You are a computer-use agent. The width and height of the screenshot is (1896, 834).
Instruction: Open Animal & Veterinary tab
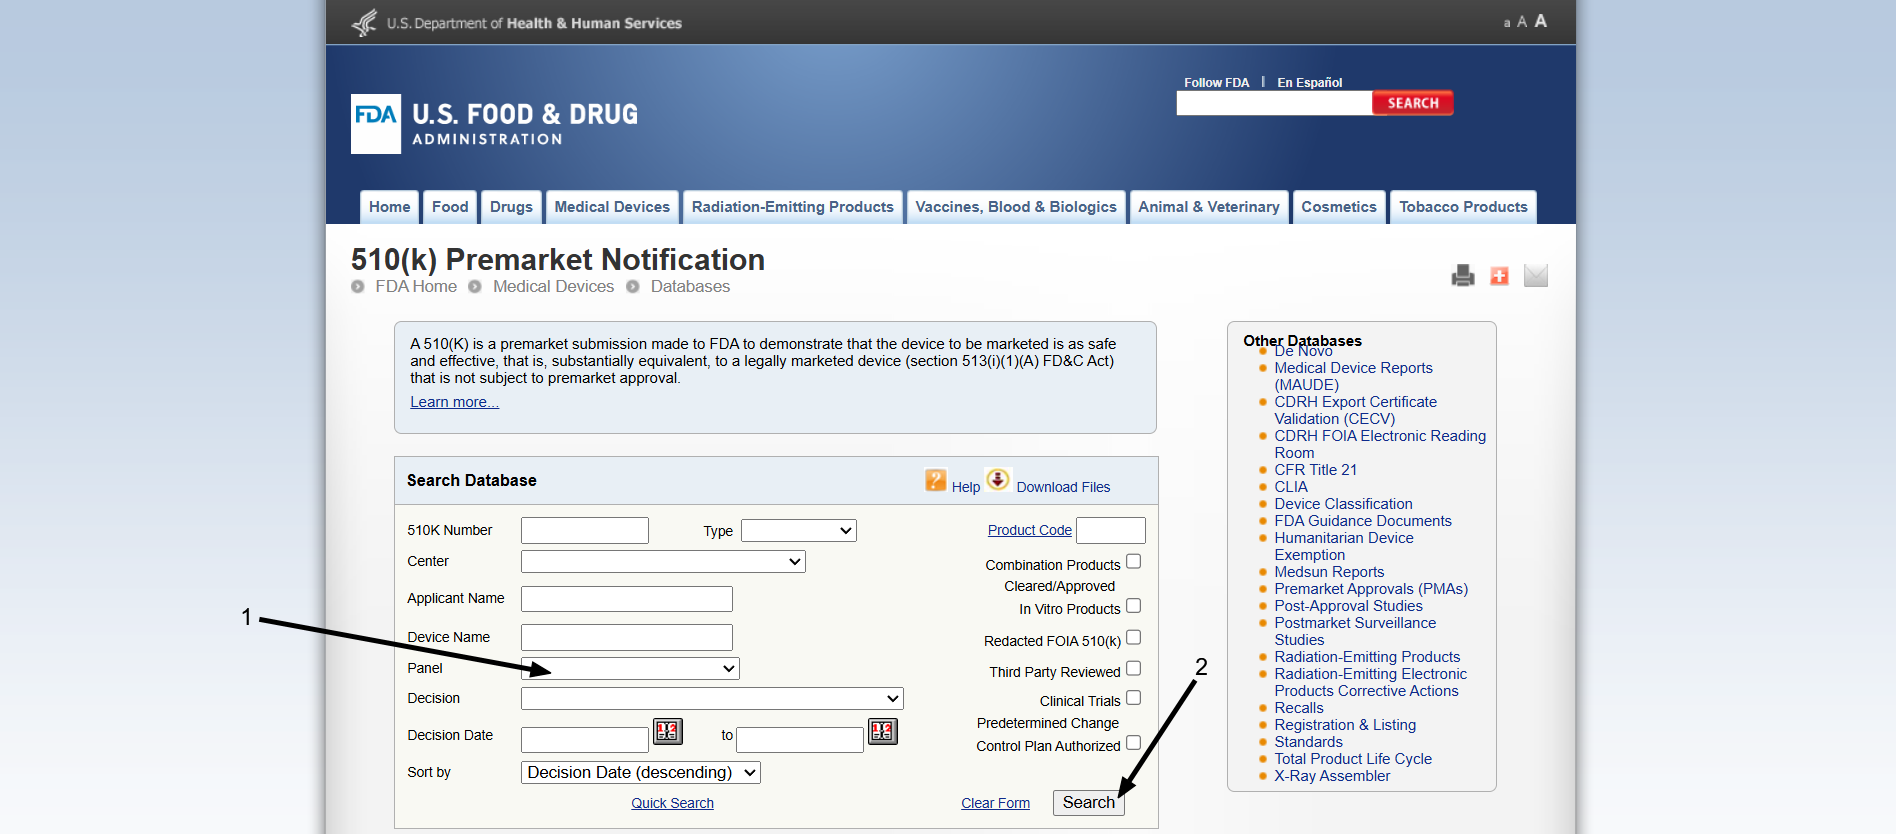(x=1209, y=207)
